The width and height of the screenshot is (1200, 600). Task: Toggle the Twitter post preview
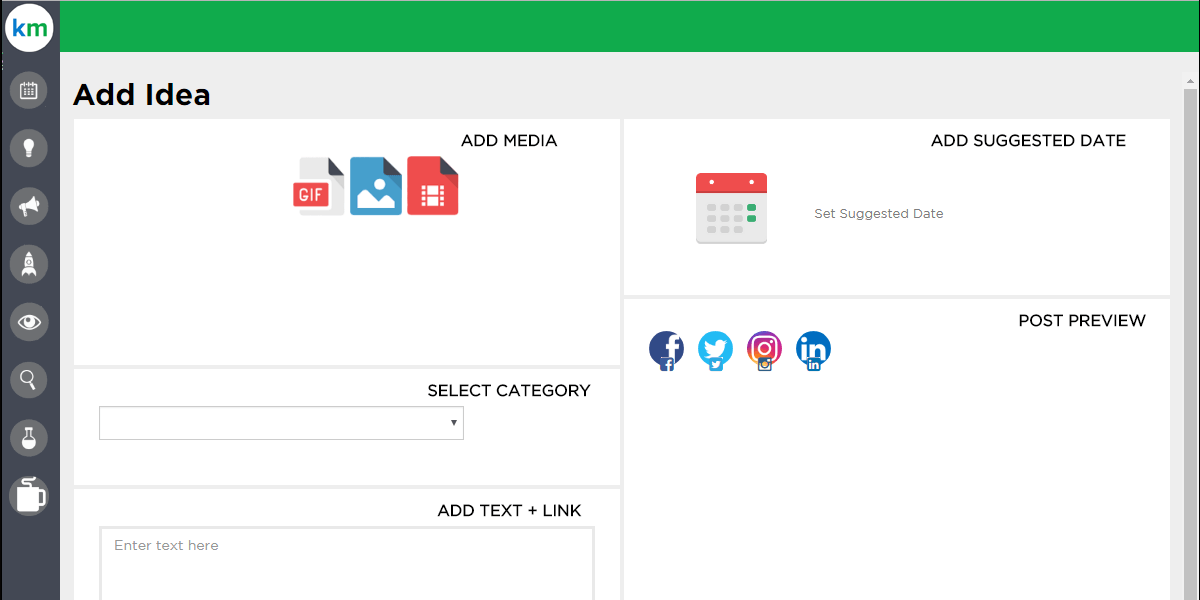(715, 349)
